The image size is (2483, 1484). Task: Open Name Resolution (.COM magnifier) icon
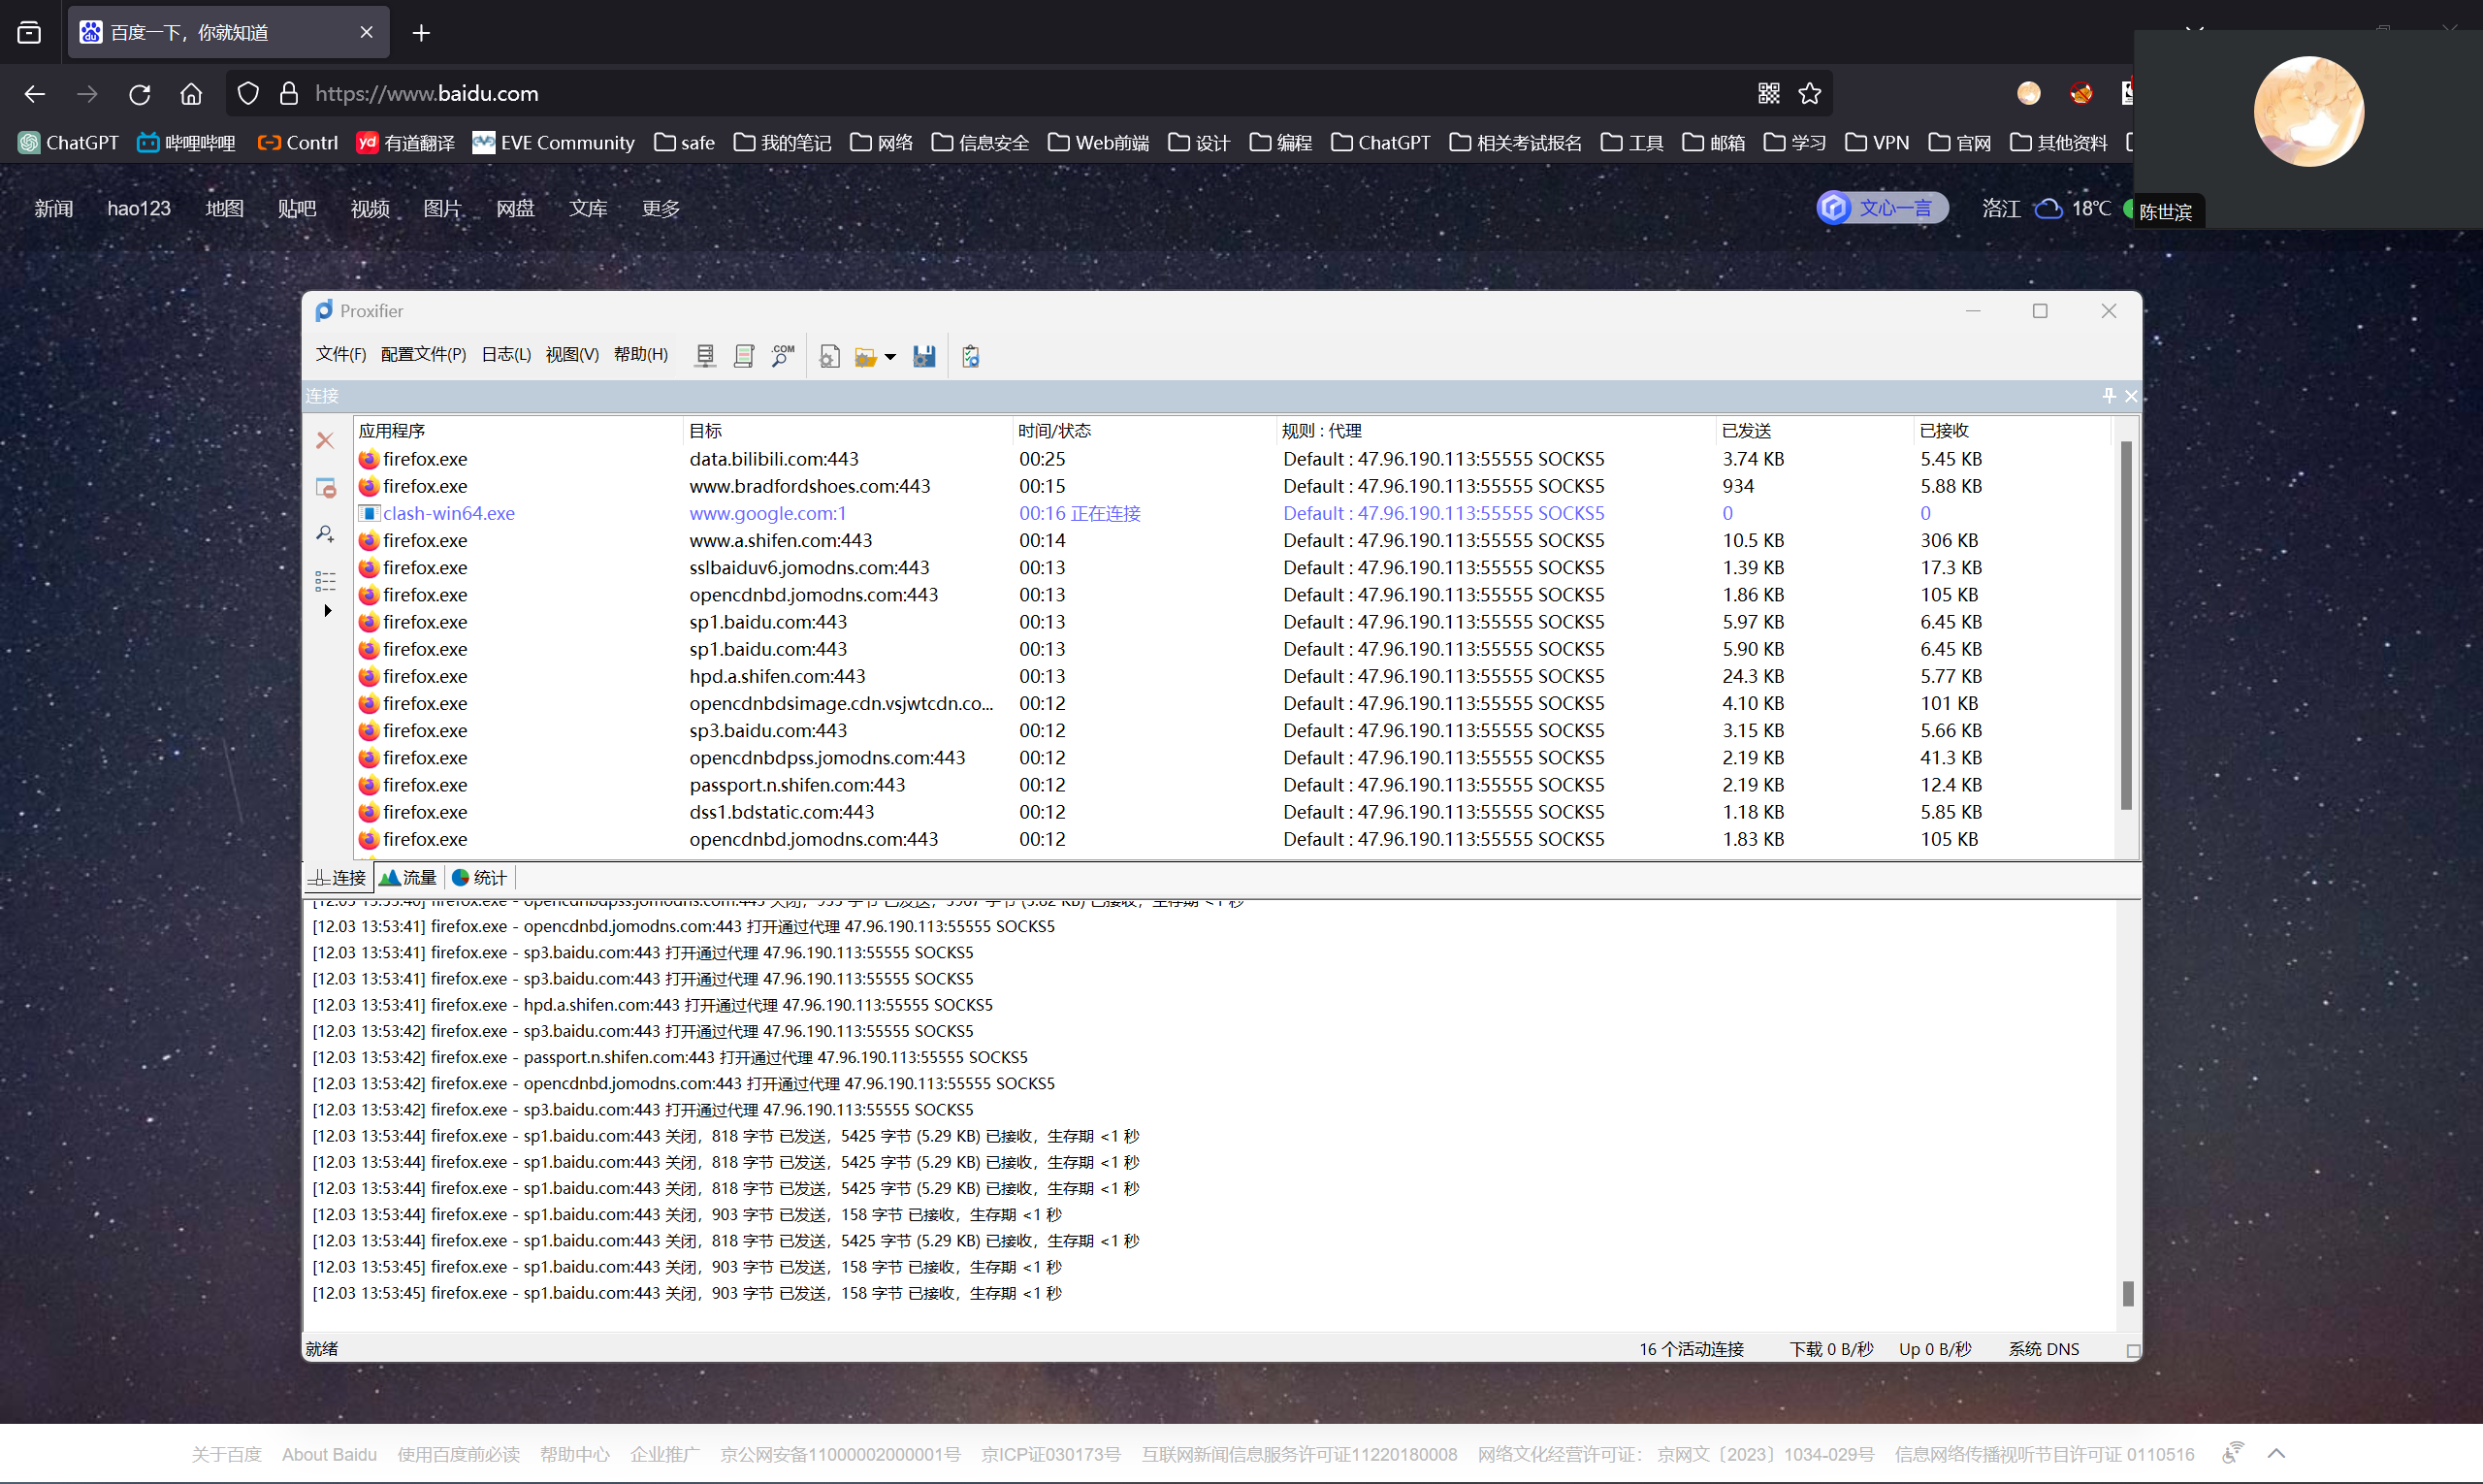[783, 356]
